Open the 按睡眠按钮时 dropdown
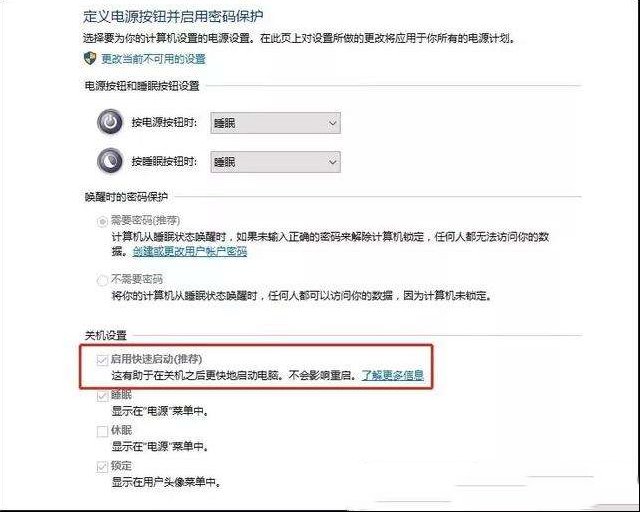Image resolution: width=640 pixels, height=512 pixels. point(276,162)
